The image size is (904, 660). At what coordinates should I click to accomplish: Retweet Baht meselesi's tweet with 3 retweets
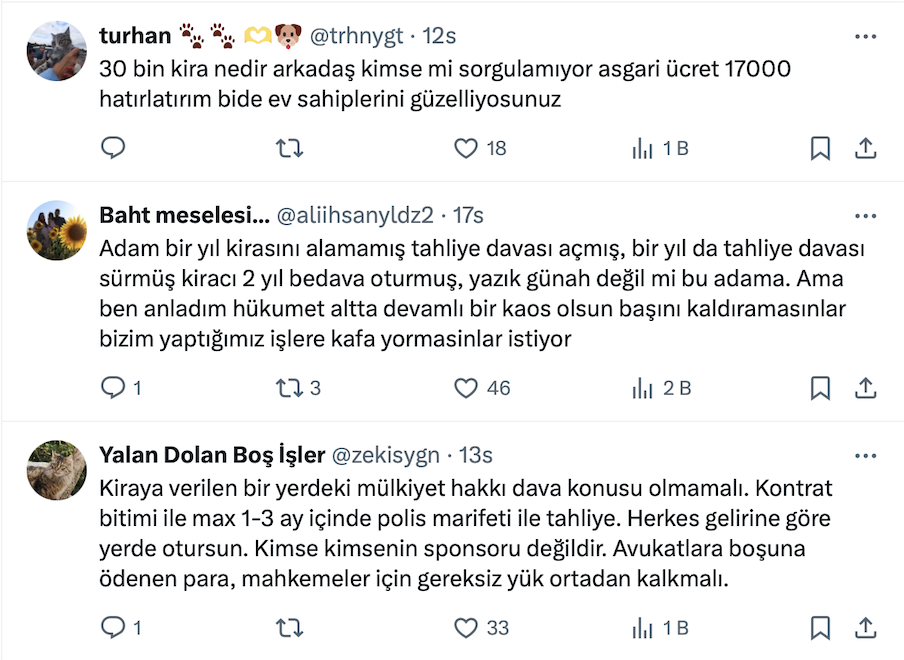coord(289,388)
